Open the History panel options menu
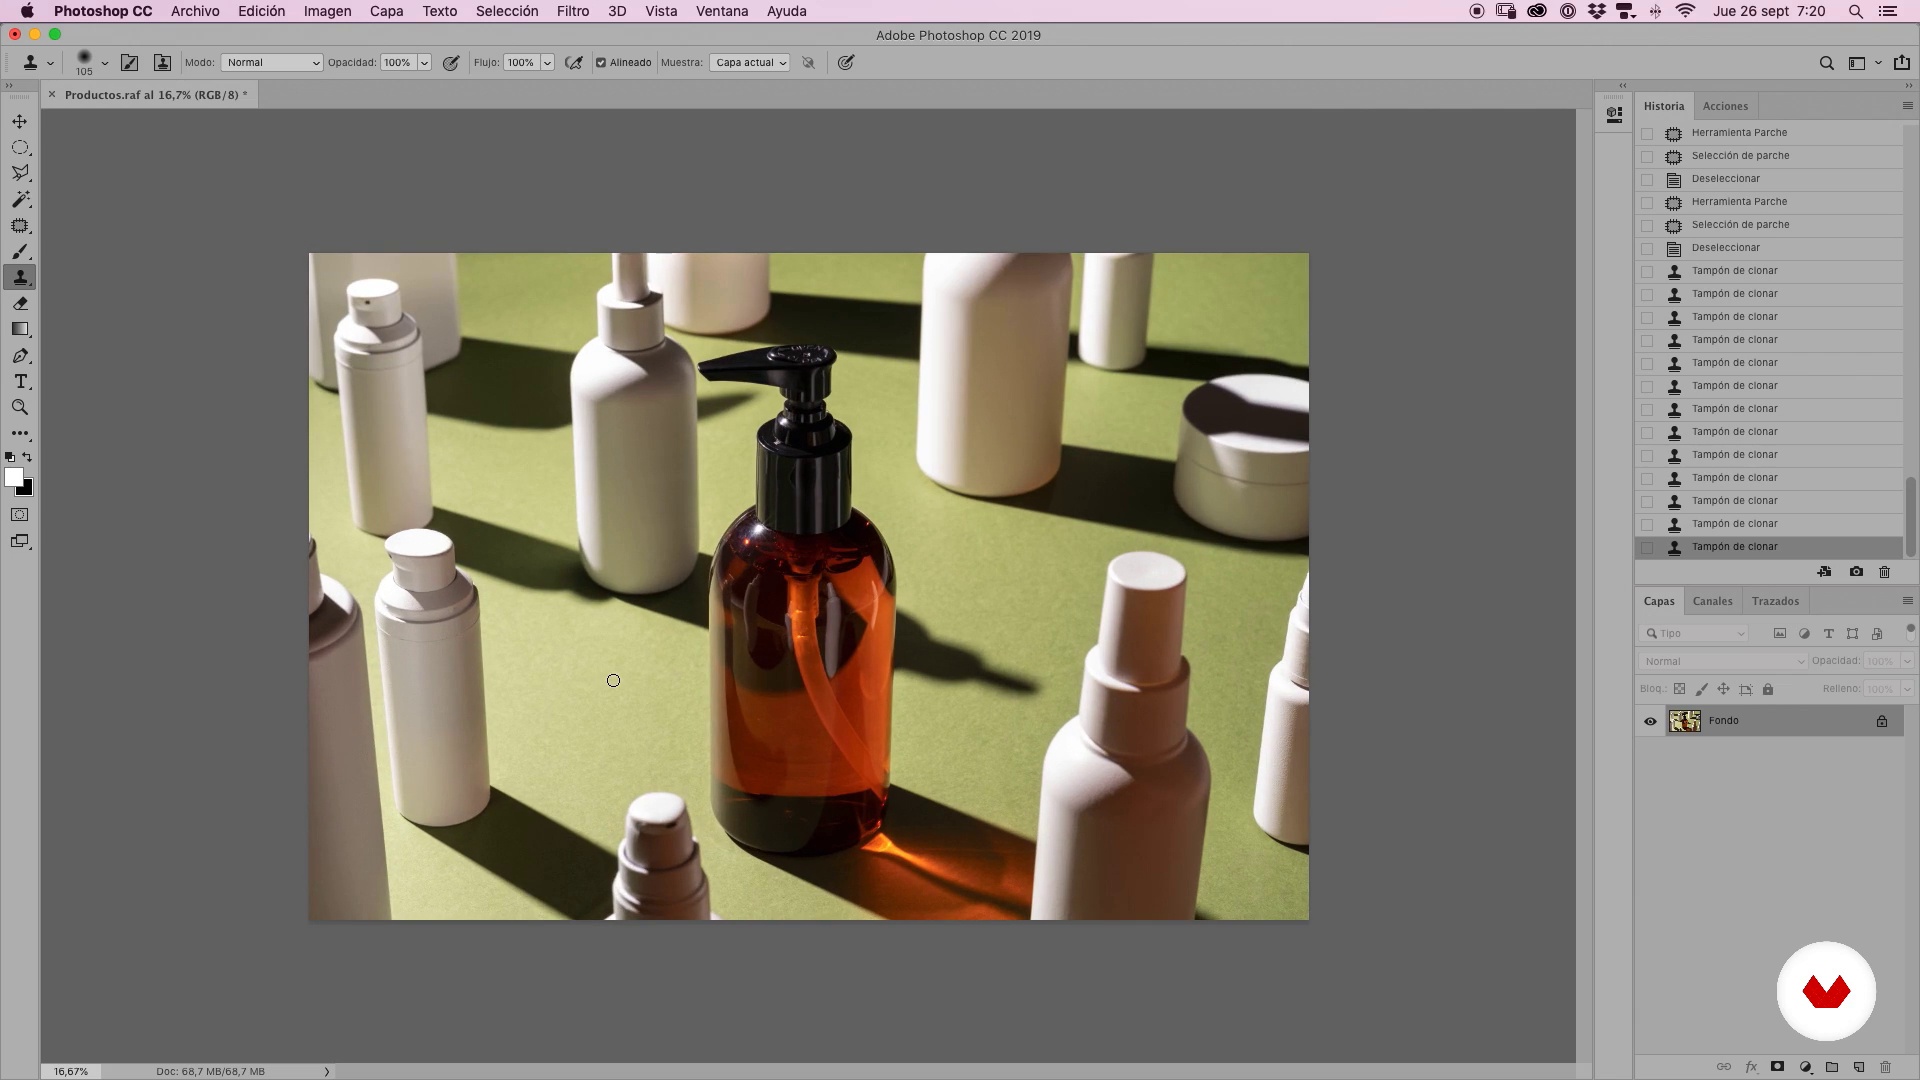The width and height of the screenshot is (1920, 1080). tap(1907, 106)
